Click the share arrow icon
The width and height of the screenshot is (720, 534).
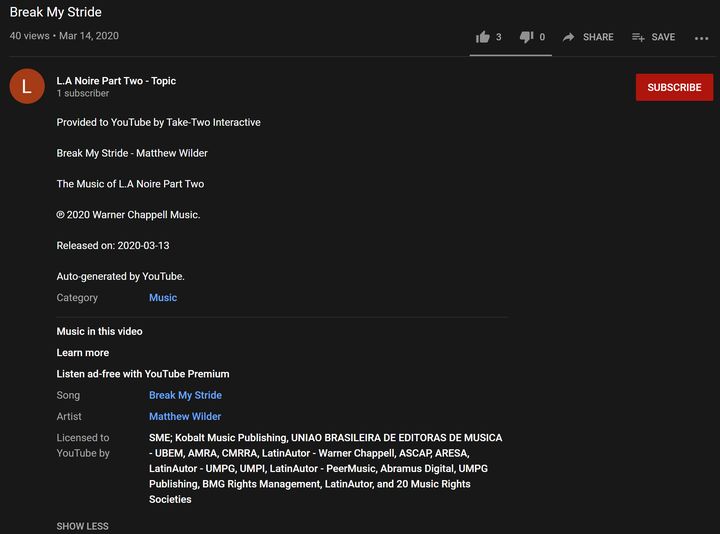pyautogui.click(x=569, y=37)
